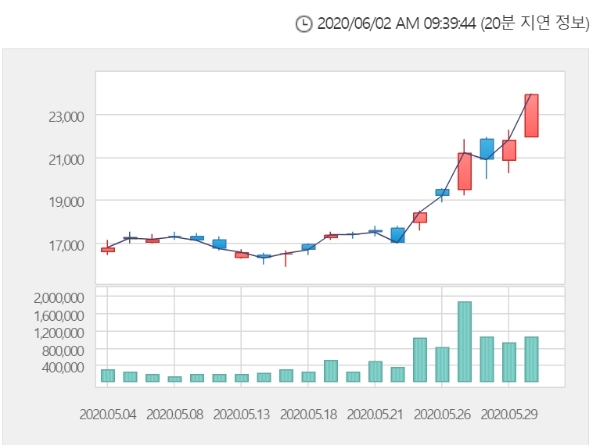
Task: Click the 1,200,000 volume axis label
Action: (59, 333)
